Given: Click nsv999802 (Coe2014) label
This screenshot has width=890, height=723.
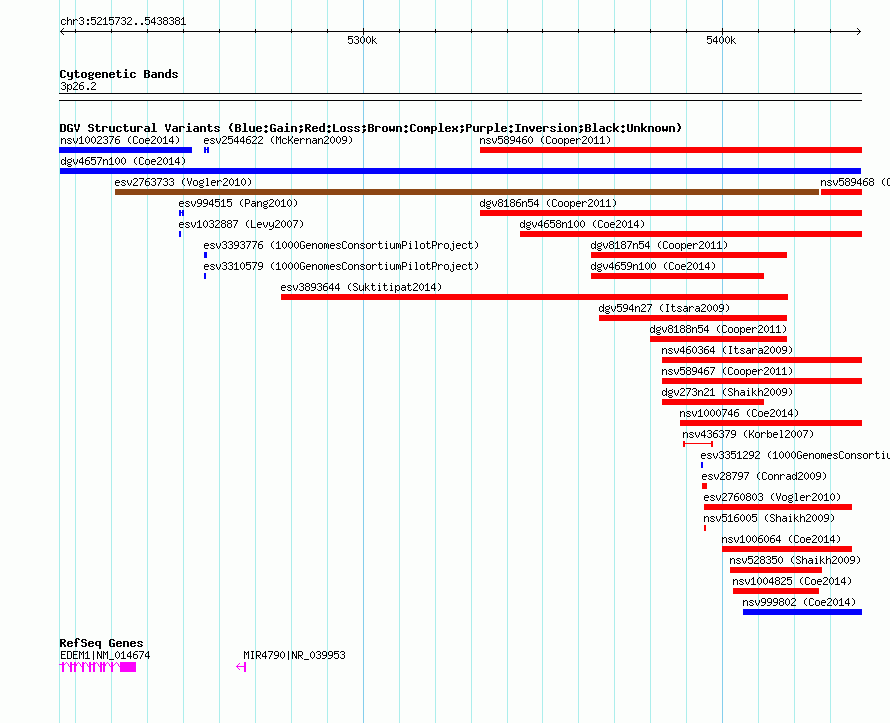Looking at the screenshot, I should pyautogui.click(x=799, y=602).
